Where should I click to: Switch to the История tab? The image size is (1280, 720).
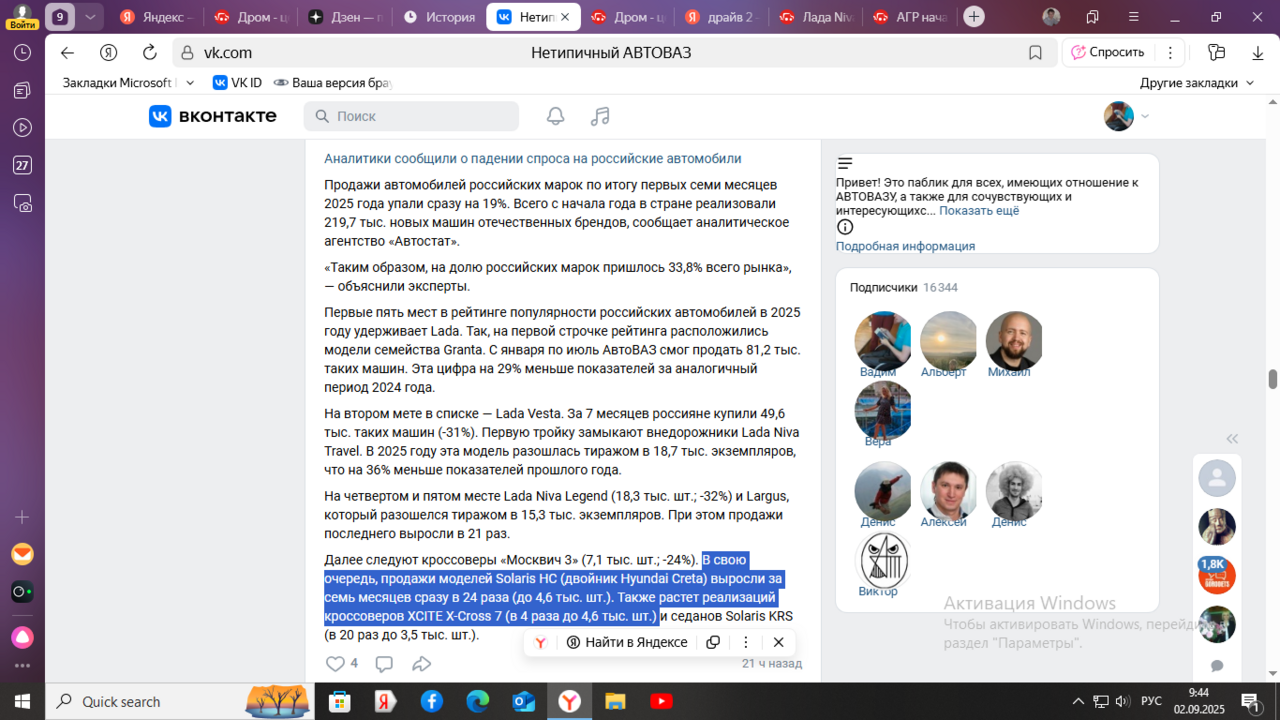[x=438, y=17]
